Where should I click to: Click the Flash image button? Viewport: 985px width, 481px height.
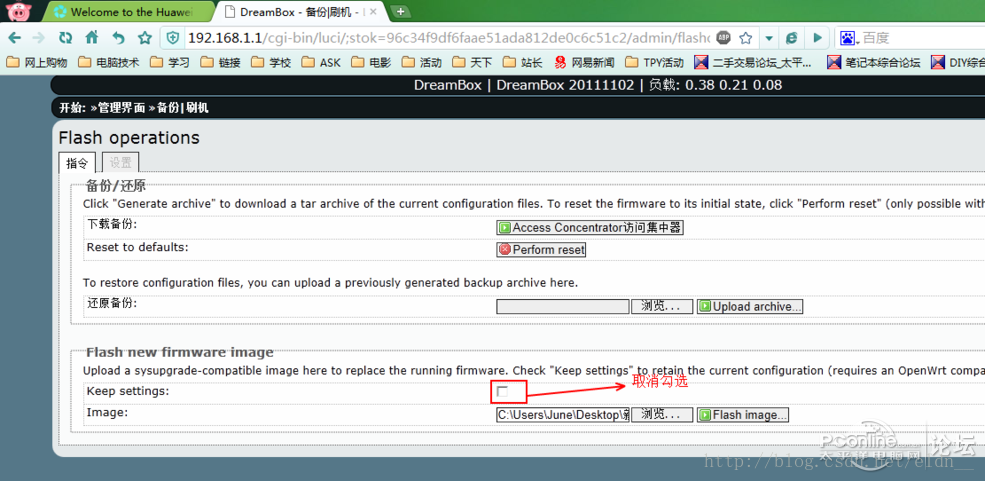743,414
